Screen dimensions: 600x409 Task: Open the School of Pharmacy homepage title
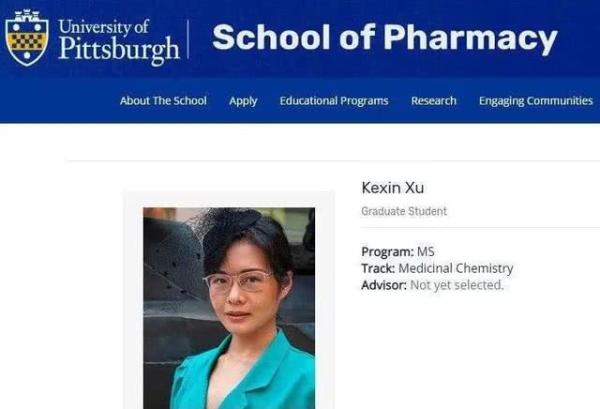tap(385, 38)
